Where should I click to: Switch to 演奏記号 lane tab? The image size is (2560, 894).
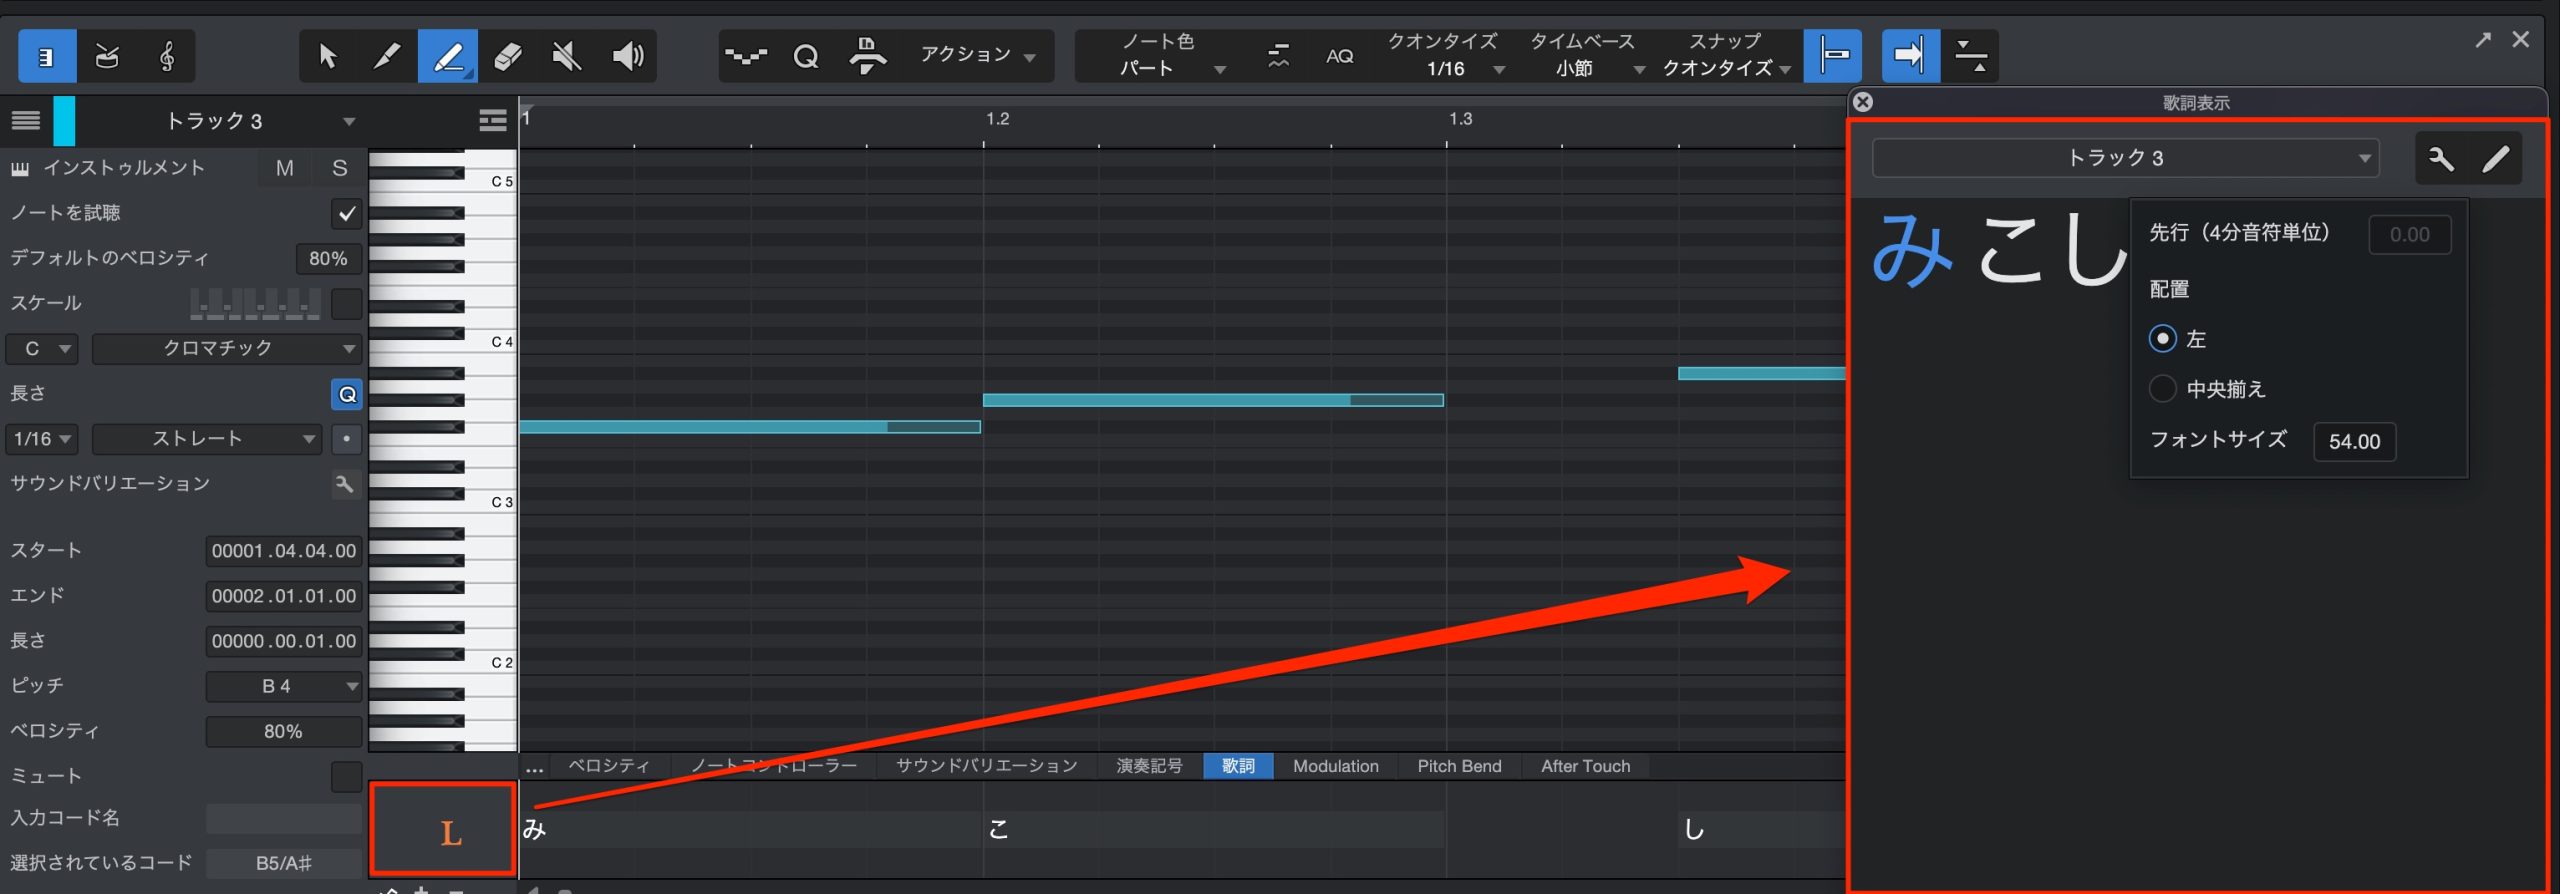pos(1150,766)
